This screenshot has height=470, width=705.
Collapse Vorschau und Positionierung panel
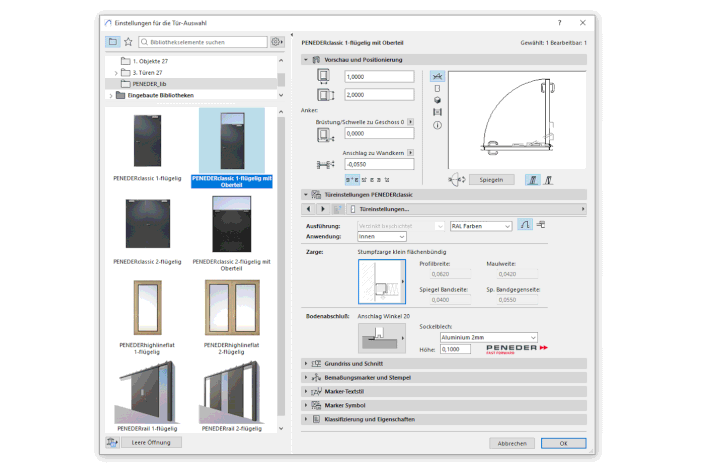pyautogui.click(x=306, y=59)
